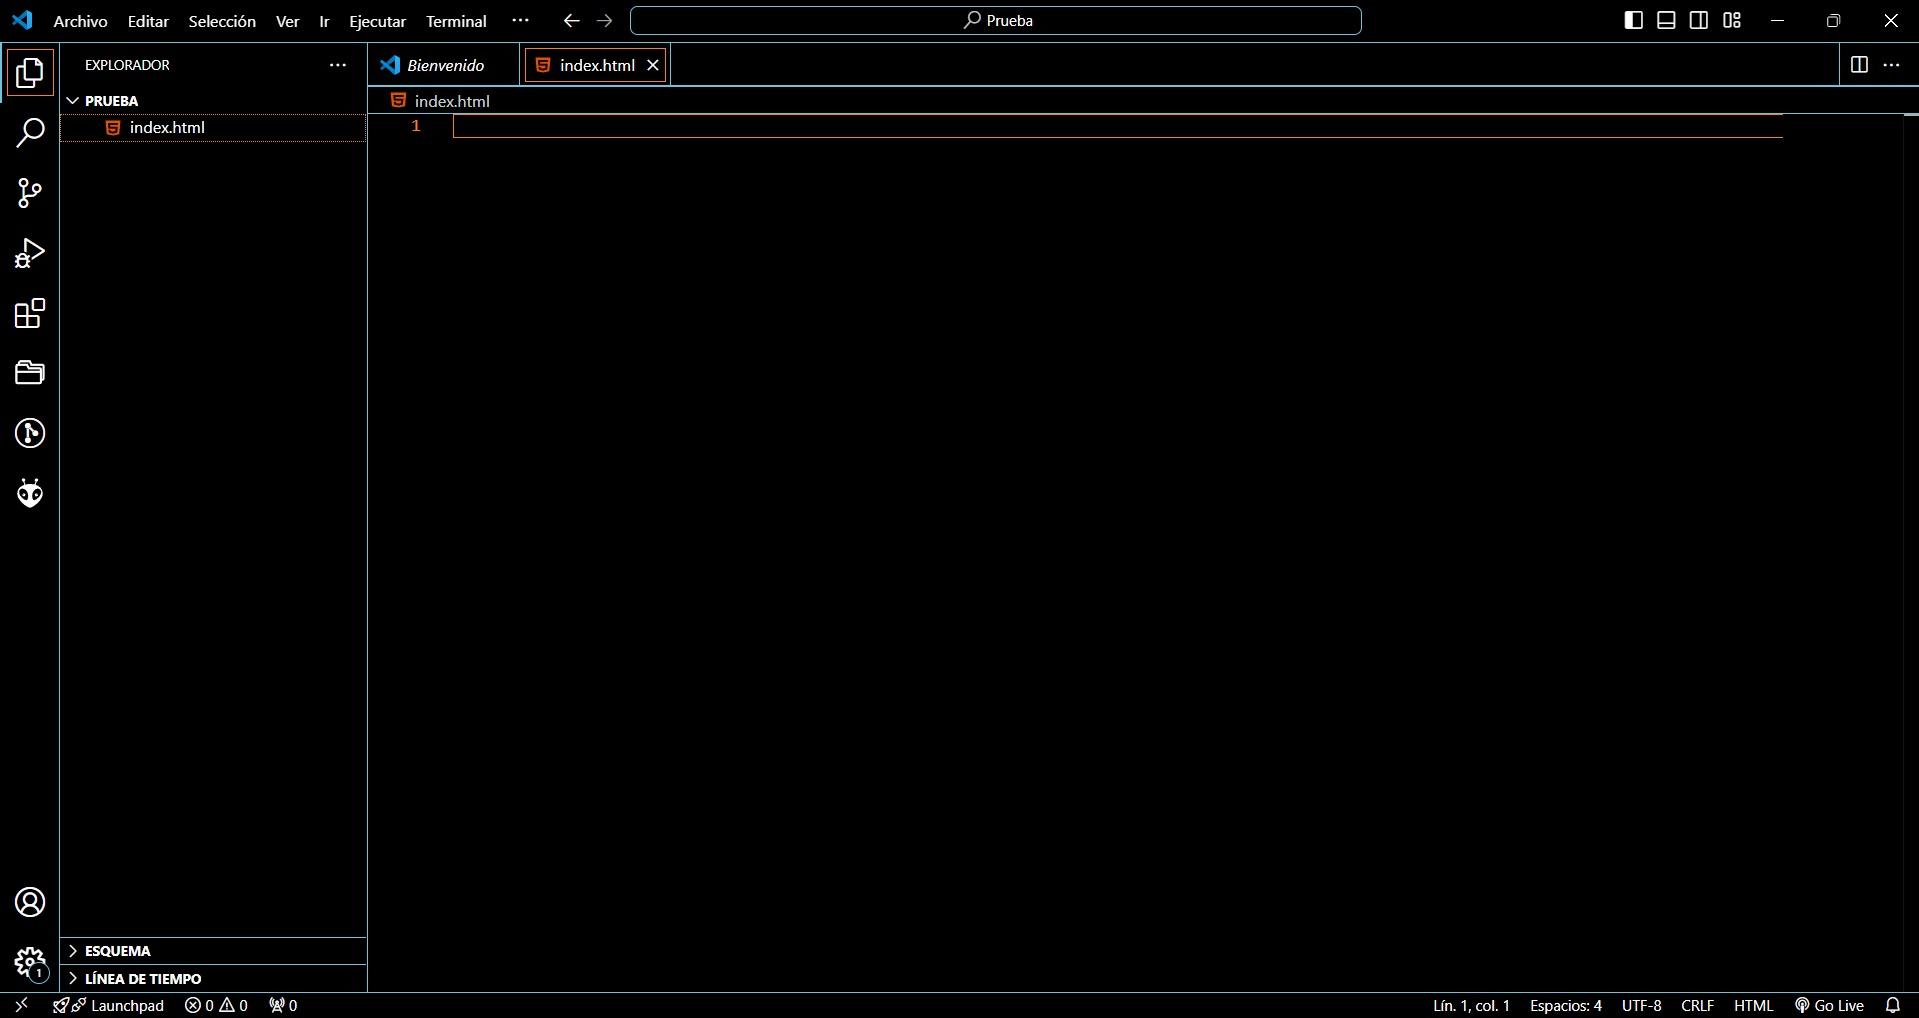Screen dimensions: 1919x1018
Task: Open the Editar menu
Action: tap(148, 20)
